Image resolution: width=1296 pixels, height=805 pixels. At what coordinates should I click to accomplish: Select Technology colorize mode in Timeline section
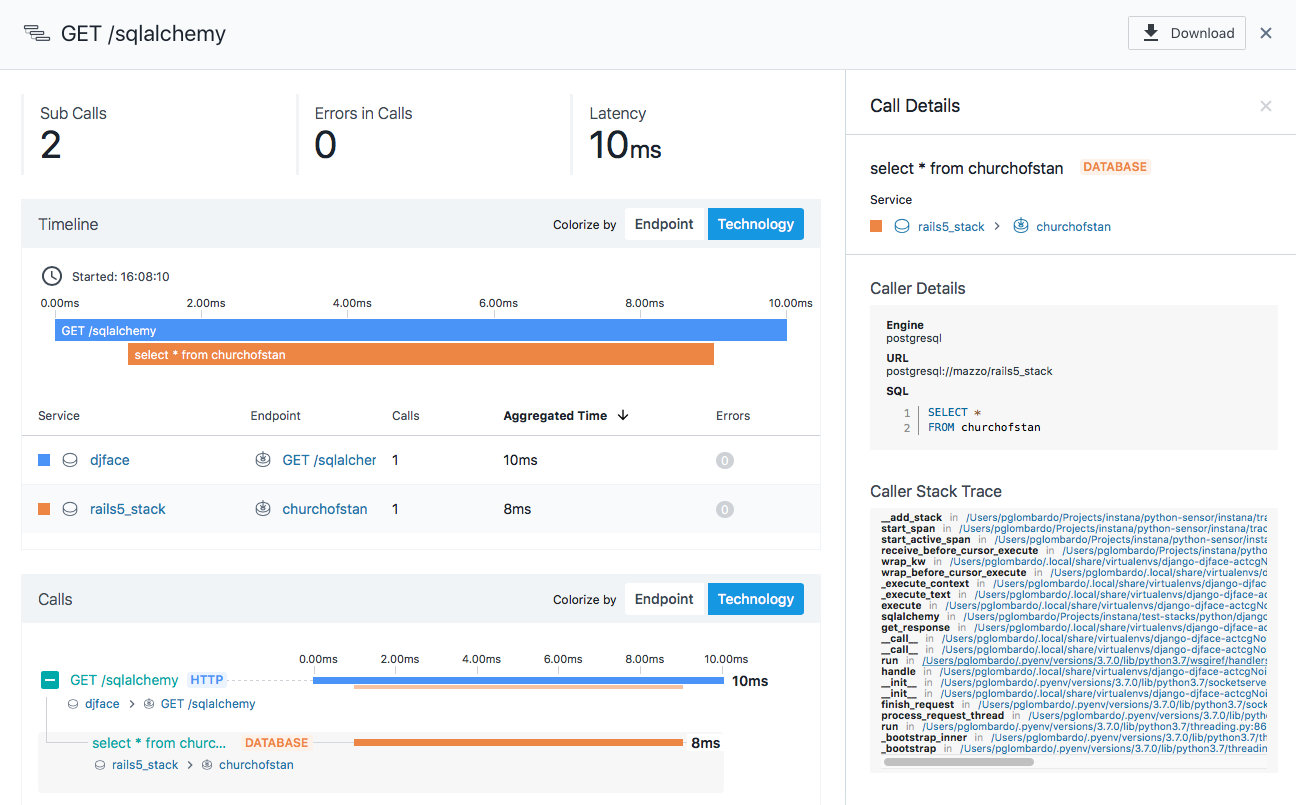[x=755, y=224]
